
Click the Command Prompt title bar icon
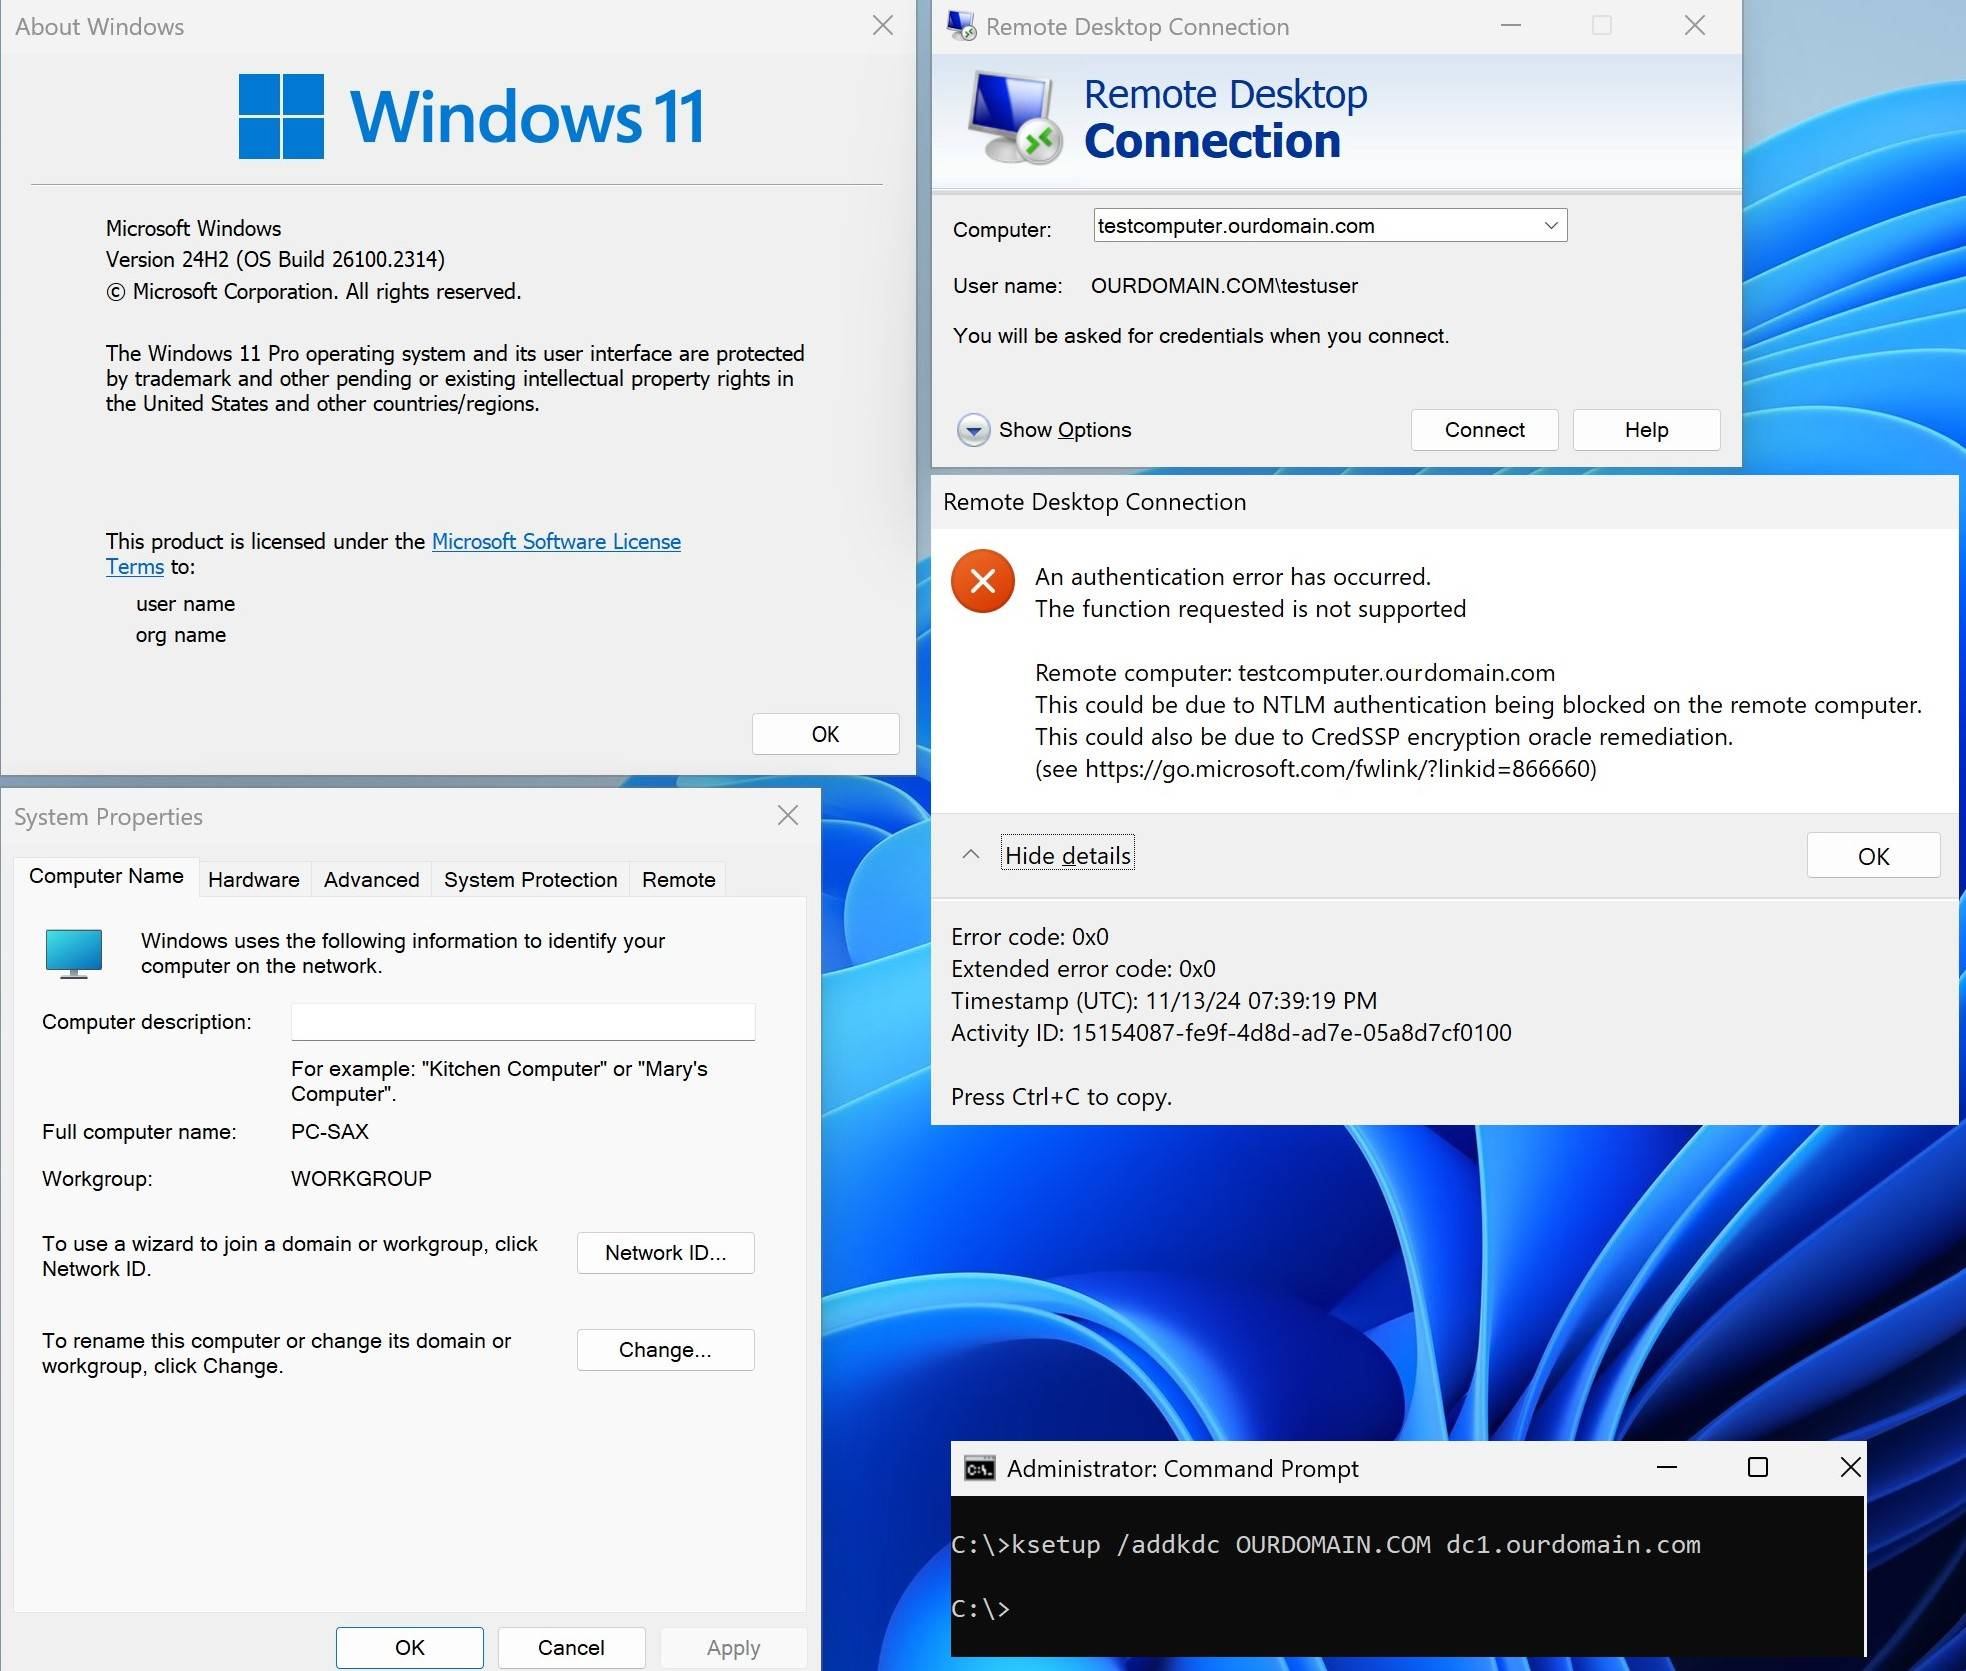click(979, 1468)
